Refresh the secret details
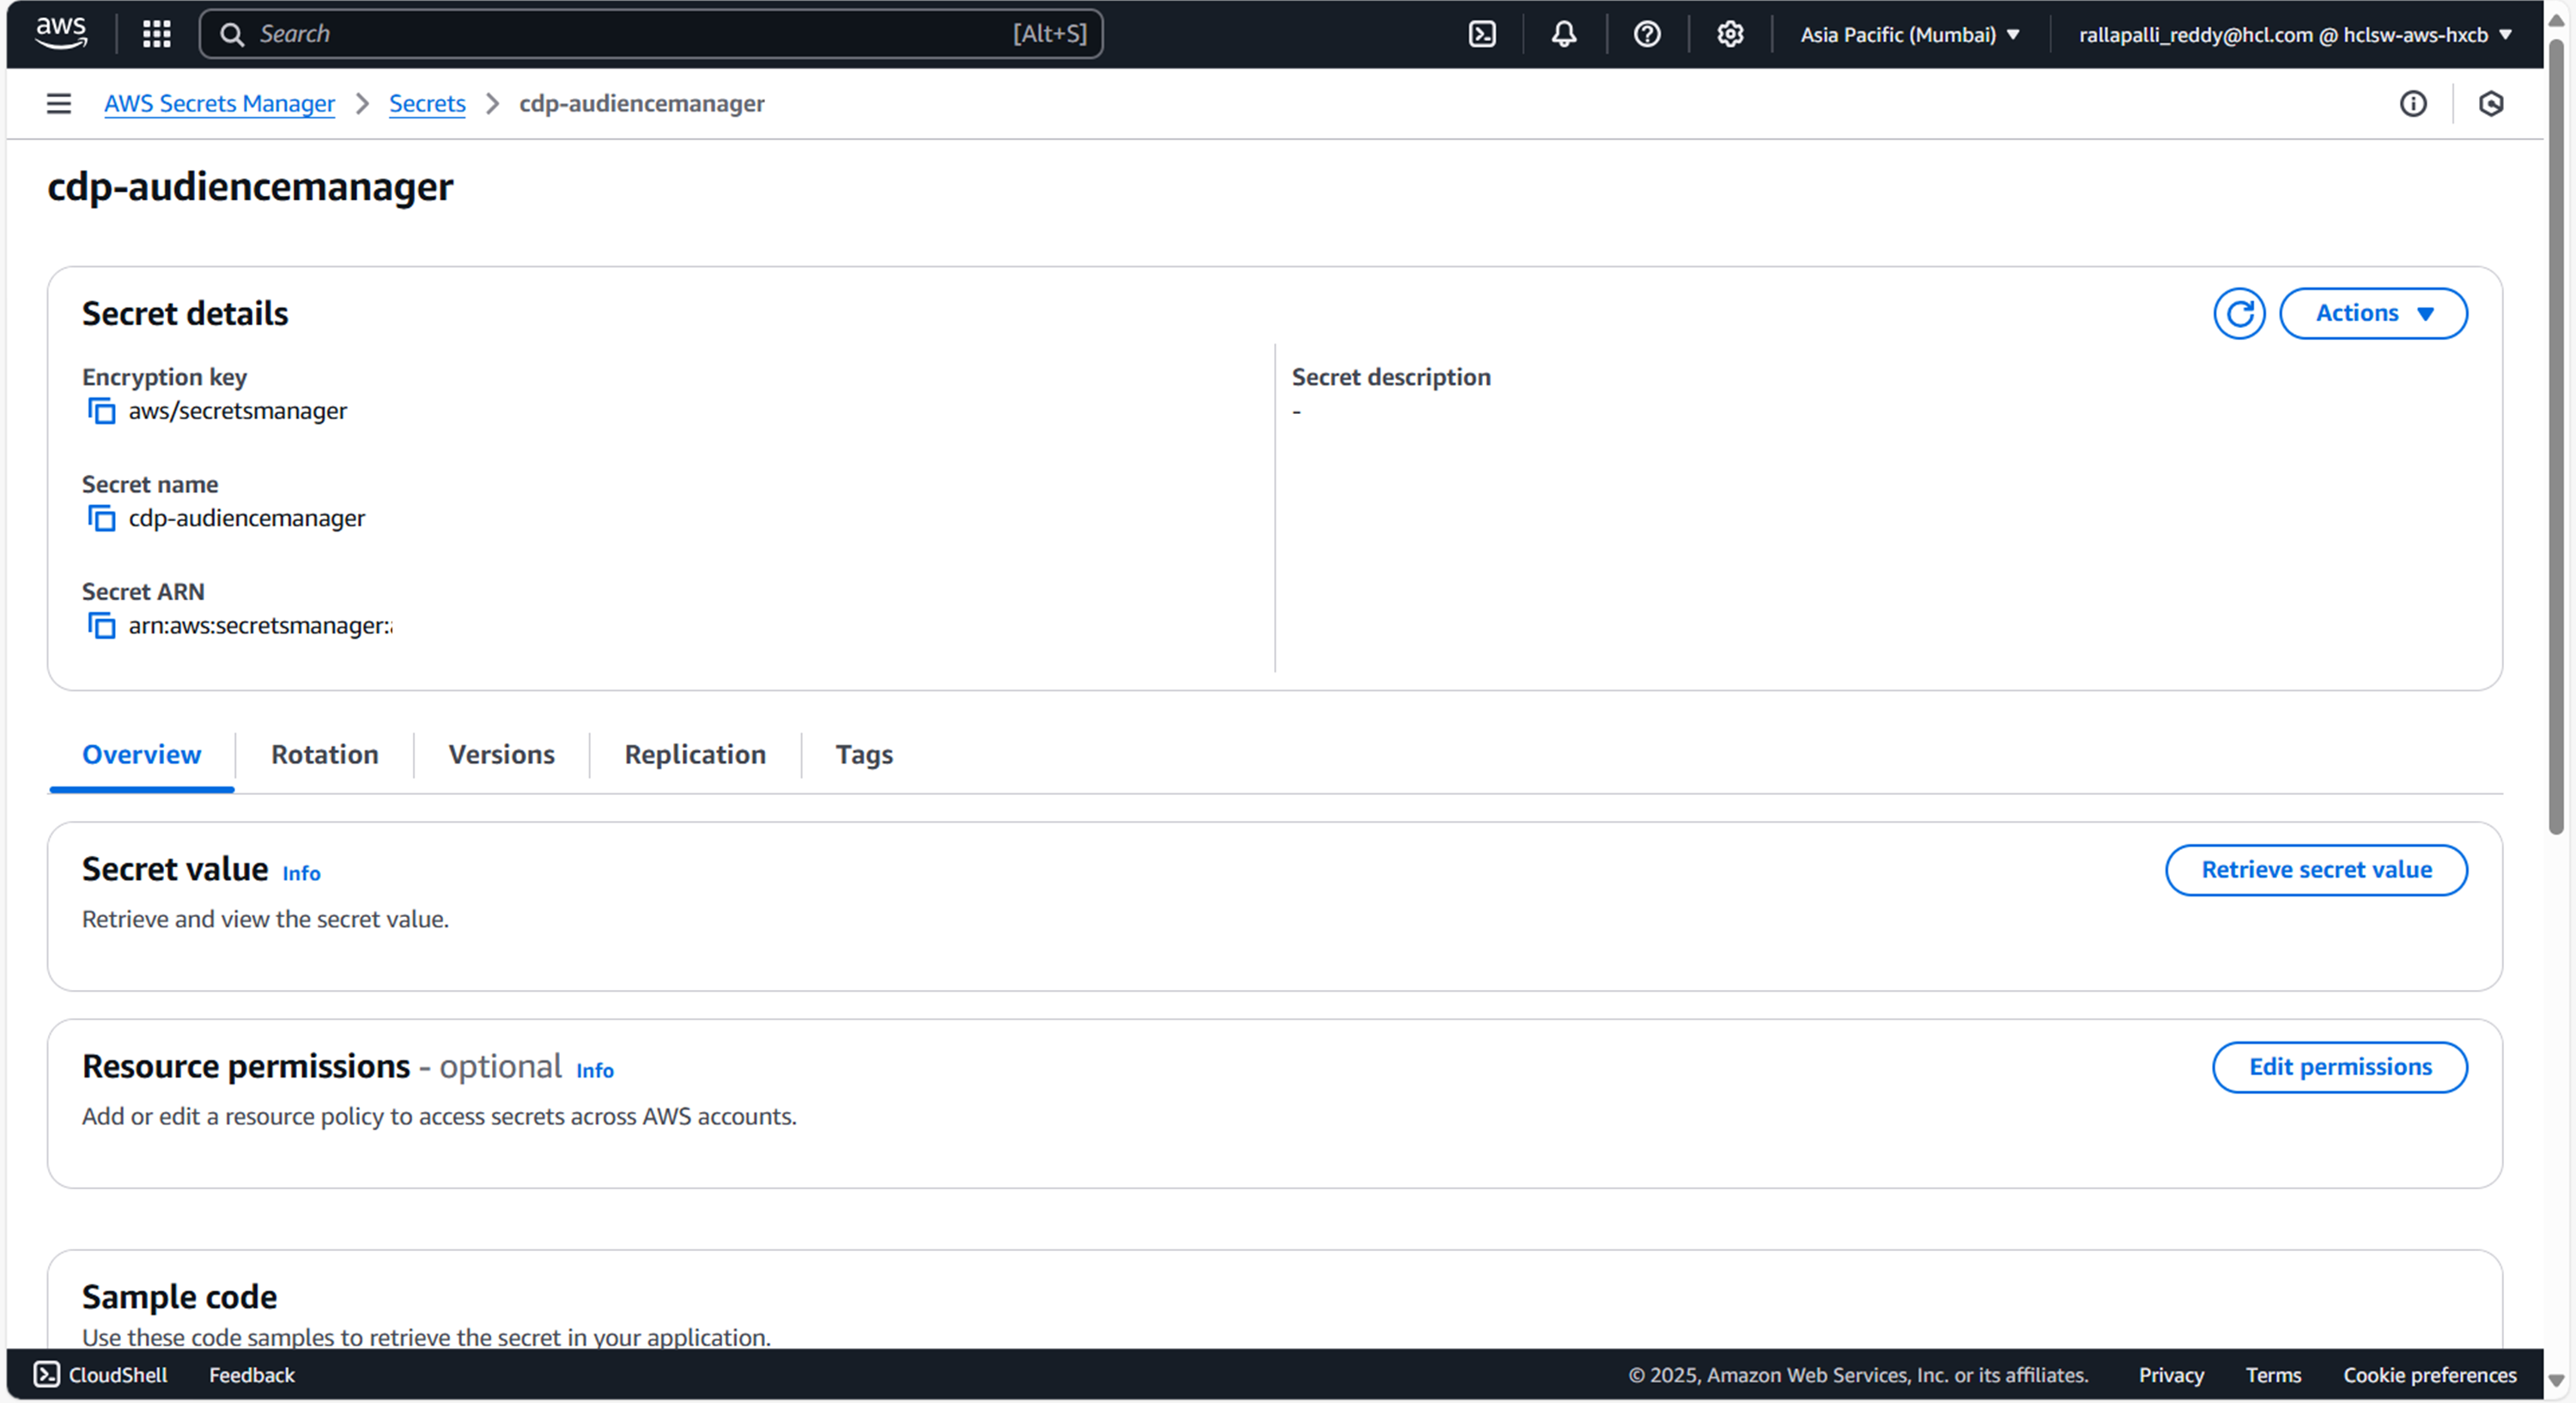2576x1403 pixels. point(2239,314)
